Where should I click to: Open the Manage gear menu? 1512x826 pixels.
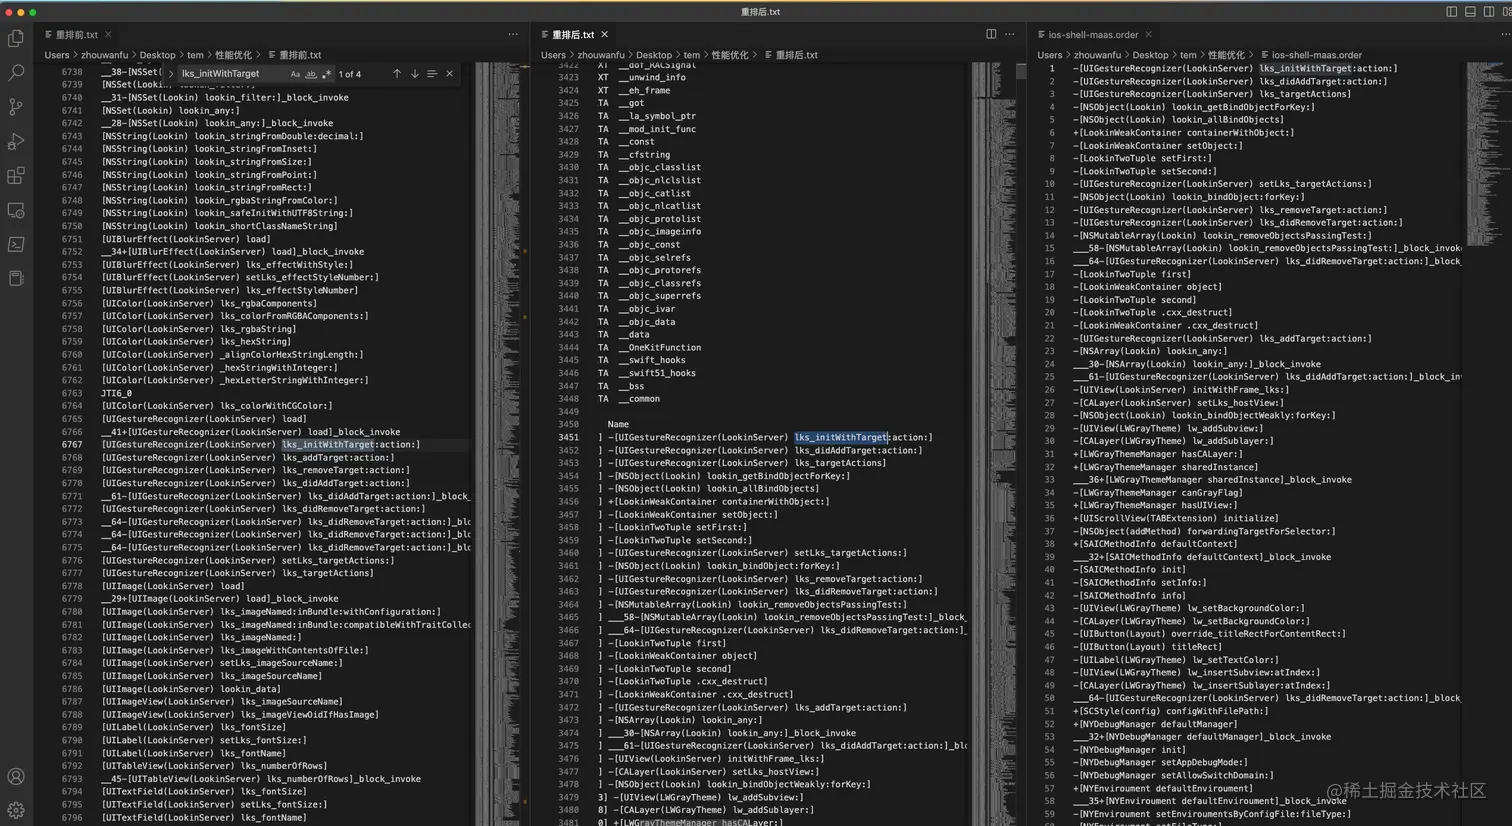(x=16, y=810)
